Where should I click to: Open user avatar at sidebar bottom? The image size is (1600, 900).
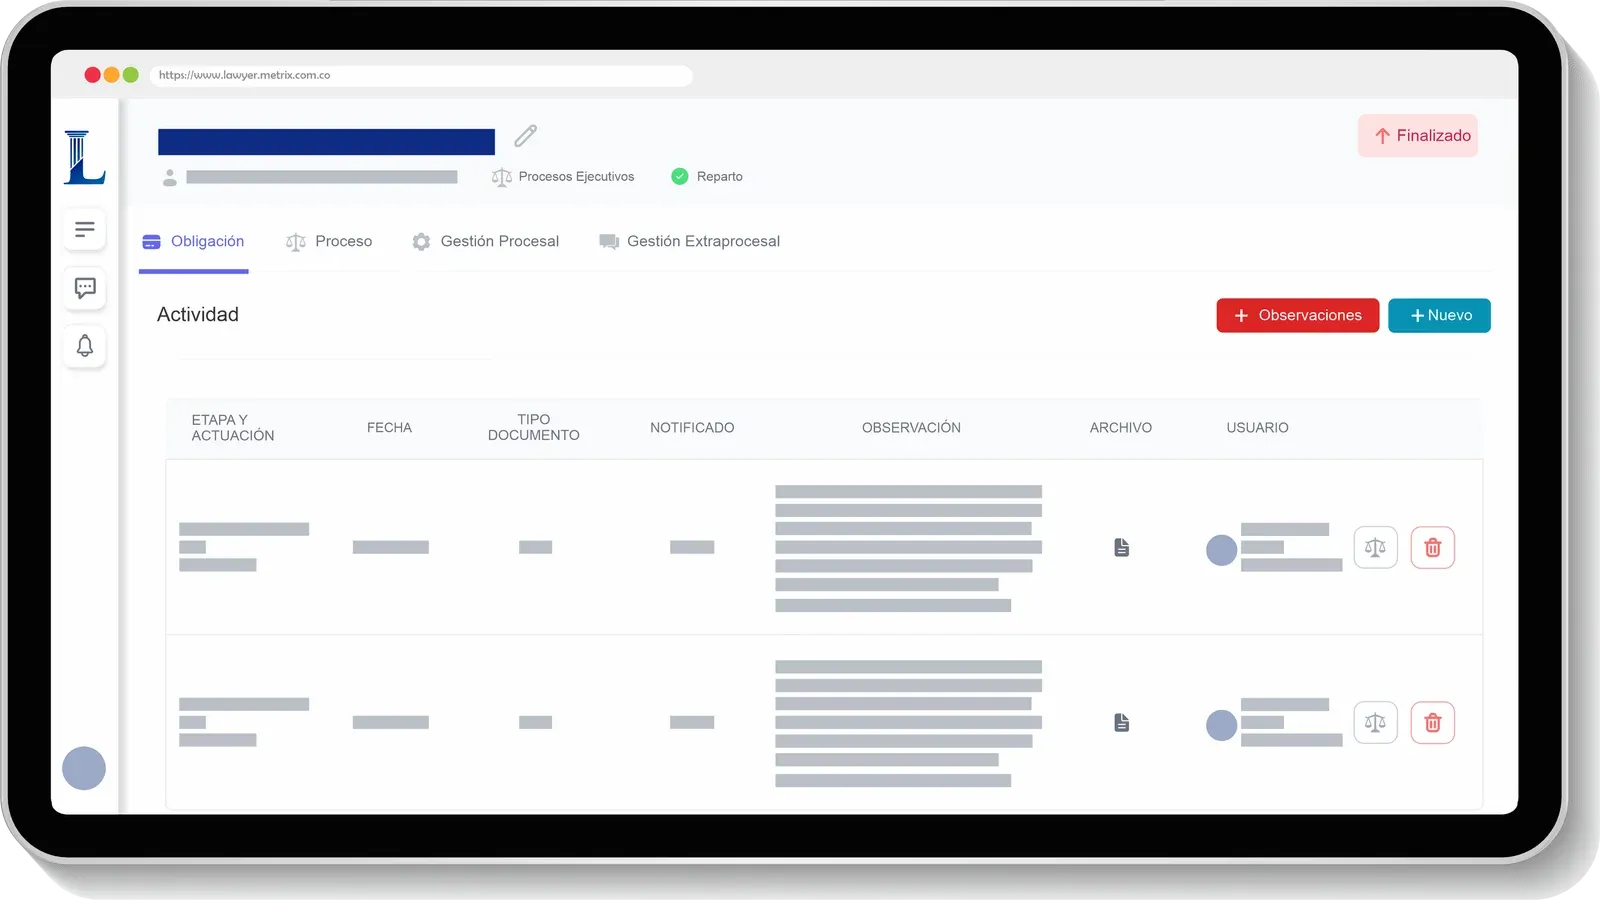point(84,769)
